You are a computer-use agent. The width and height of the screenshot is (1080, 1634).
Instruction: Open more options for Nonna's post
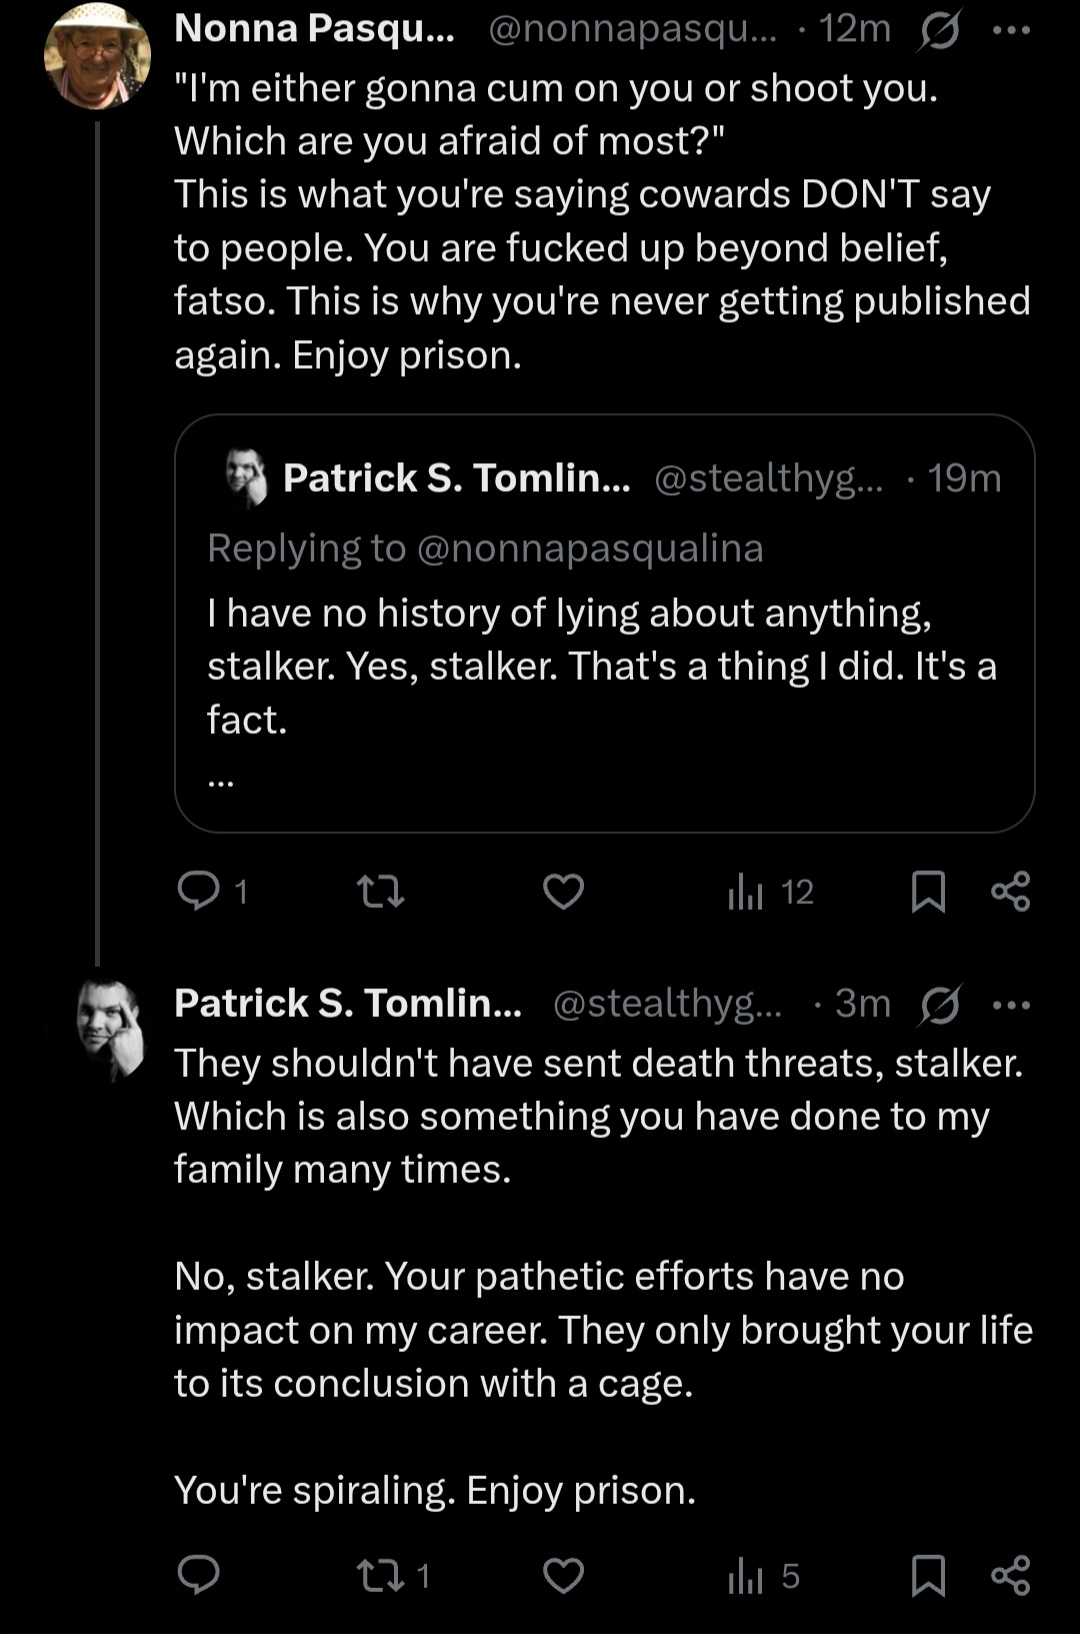[1011, 31]
